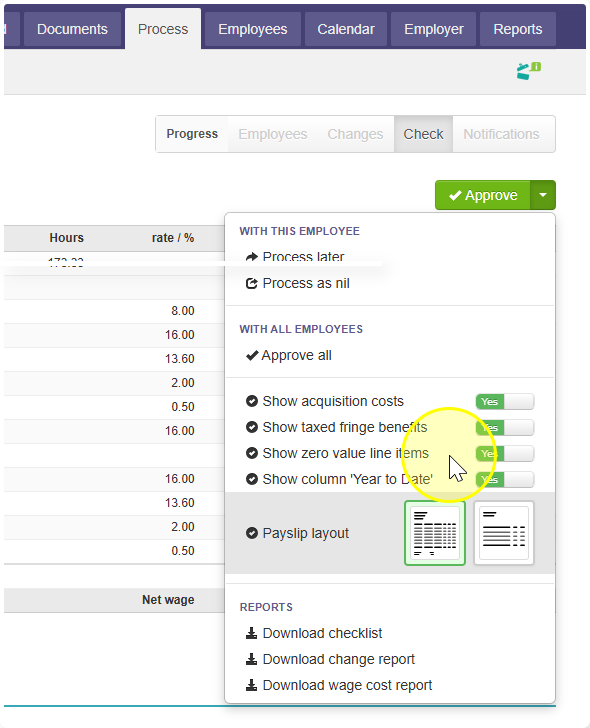Click the Net wage label
This screenshot has width=590, height=728.
[x=168, y=600]
